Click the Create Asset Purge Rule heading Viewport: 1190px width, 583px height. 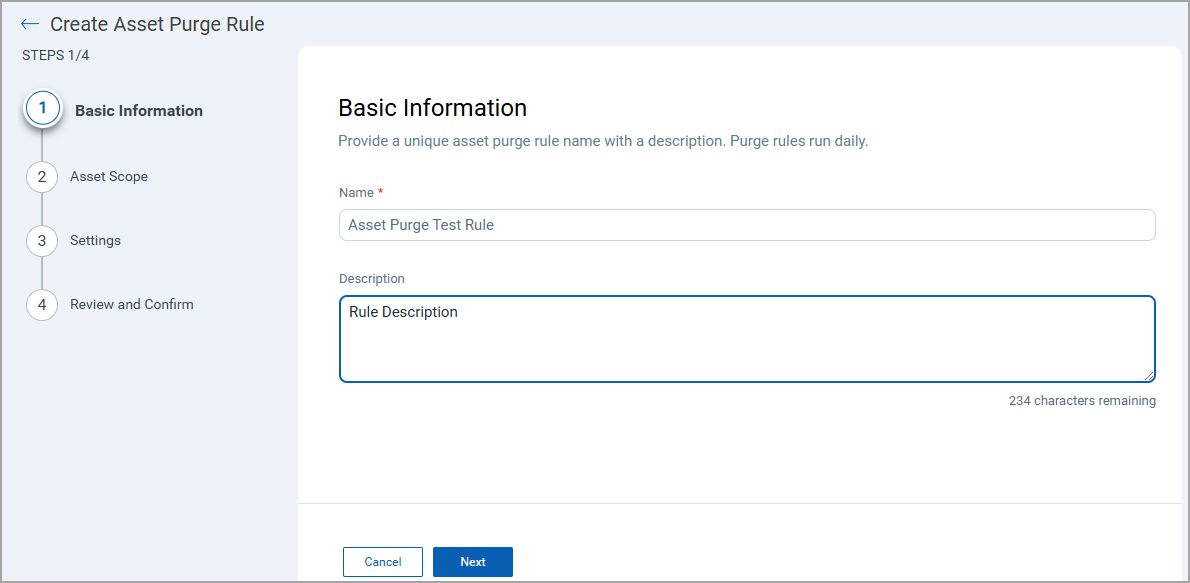coord(157,23)
